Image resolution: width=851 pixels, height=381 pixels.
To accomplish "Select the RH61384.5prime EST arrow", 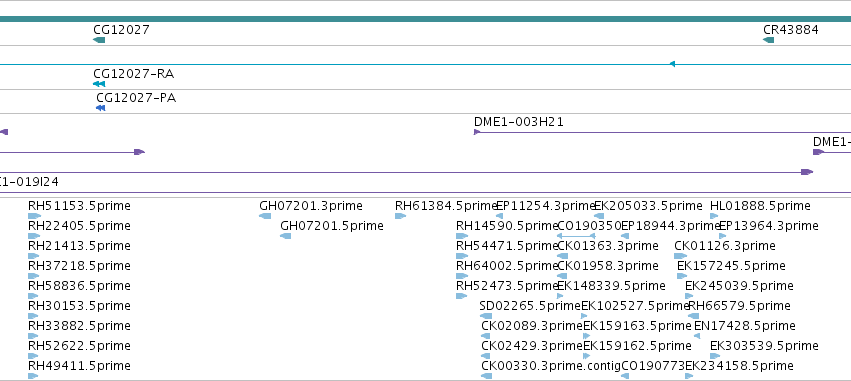I will tap(401, 216).
